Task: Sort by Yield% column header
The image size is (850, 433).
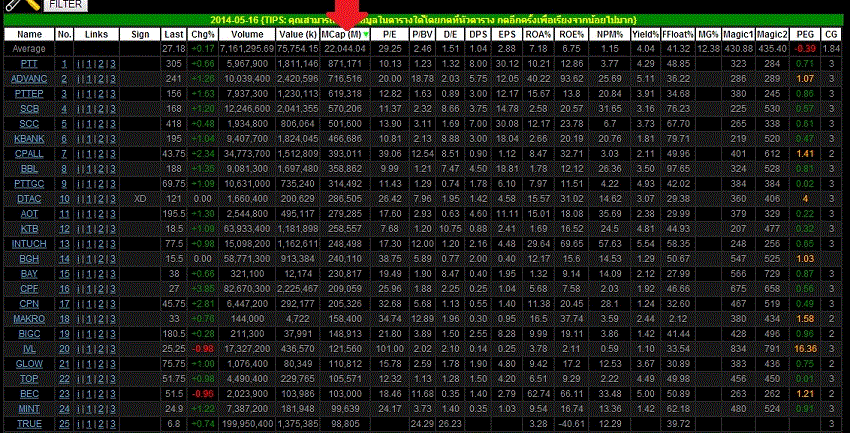Action: click(645, 34)
